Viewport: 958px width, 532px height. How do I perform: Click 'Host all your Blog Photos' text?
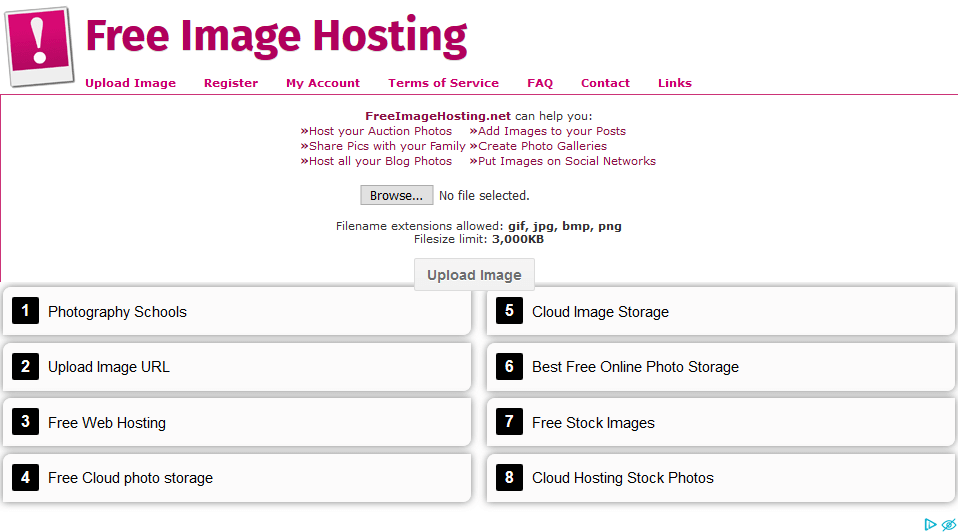(x=381, y=161)
